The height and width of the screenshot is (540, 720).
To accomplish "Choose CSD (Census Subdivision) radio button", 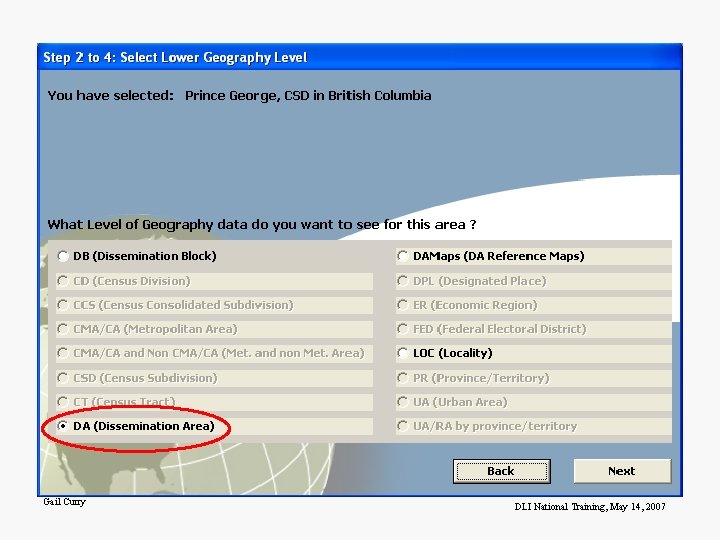I will [63, 378].
